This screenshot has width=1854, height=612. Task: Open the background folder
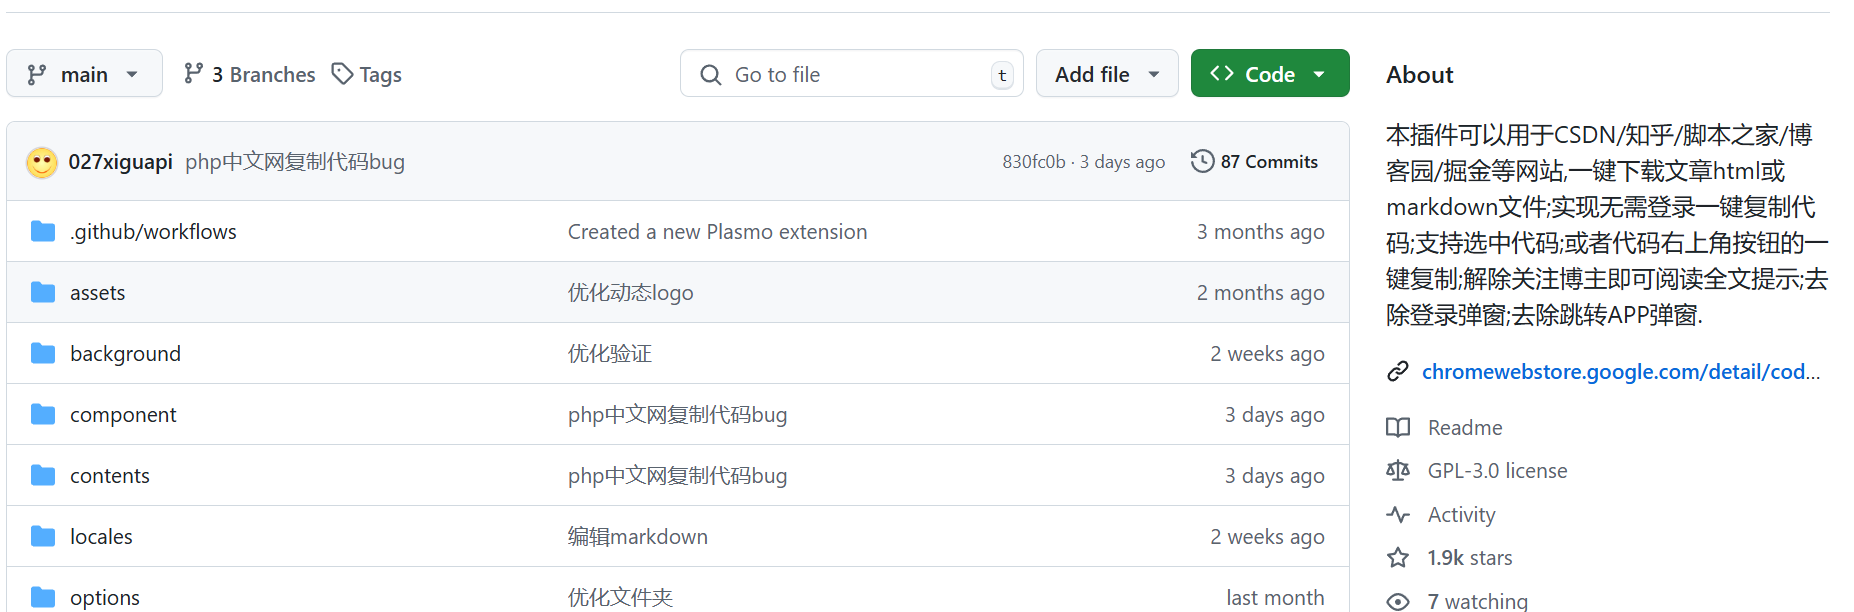click(125, 354)
